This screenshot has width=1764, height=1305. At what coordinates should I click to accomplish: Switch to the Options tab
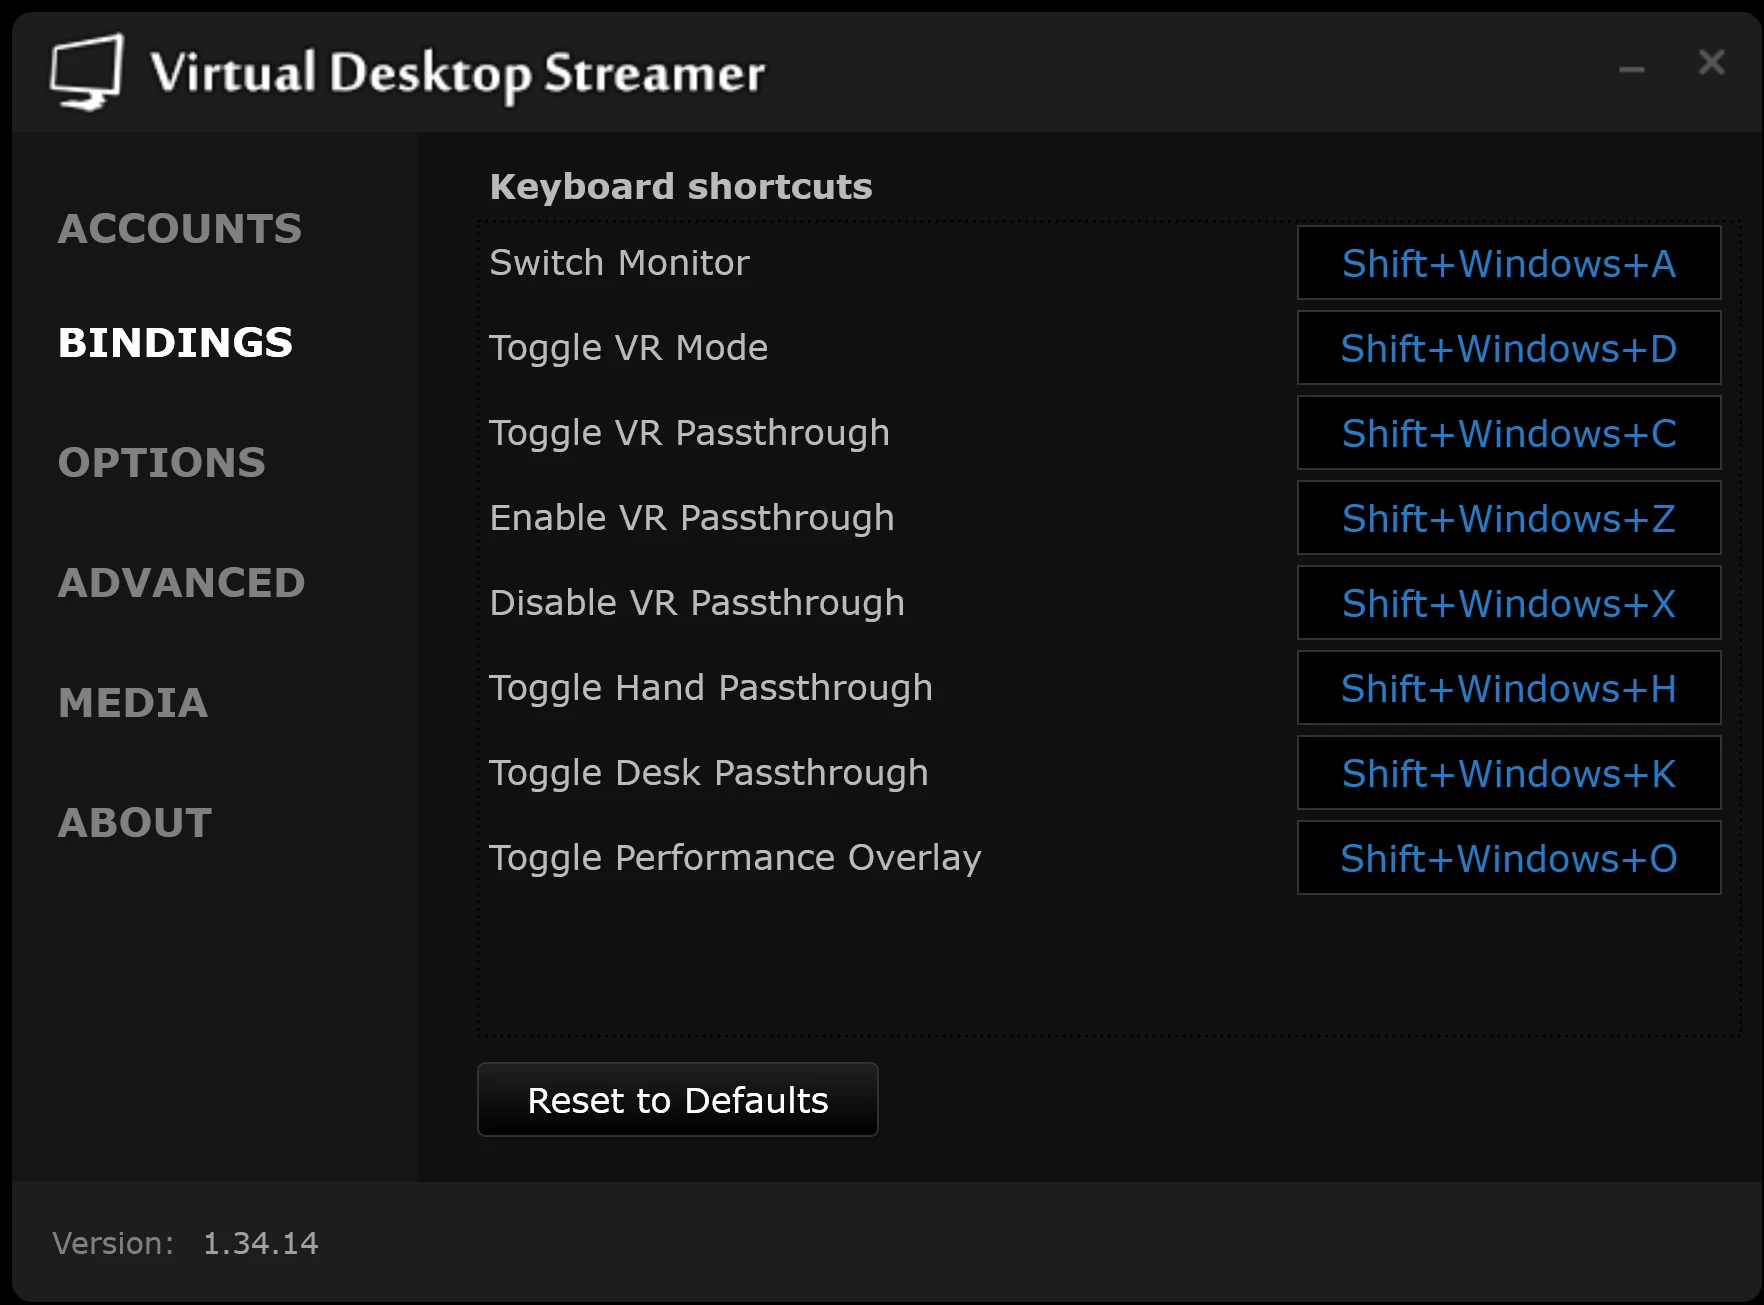[162, 463]
